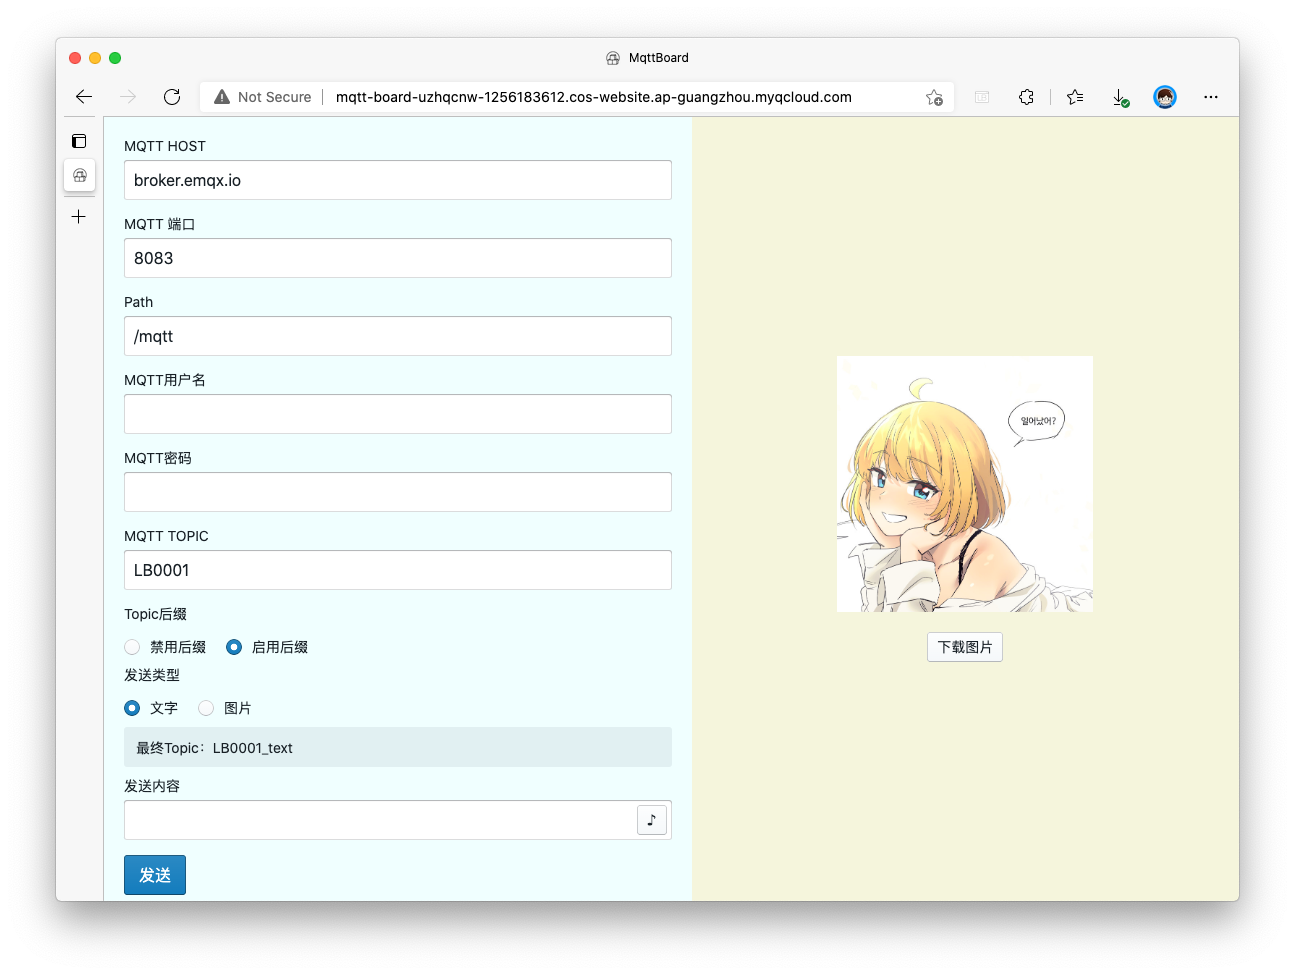1295x975 pixels.
Task: Open the user profile avatar
Action: click(1165, 97)
